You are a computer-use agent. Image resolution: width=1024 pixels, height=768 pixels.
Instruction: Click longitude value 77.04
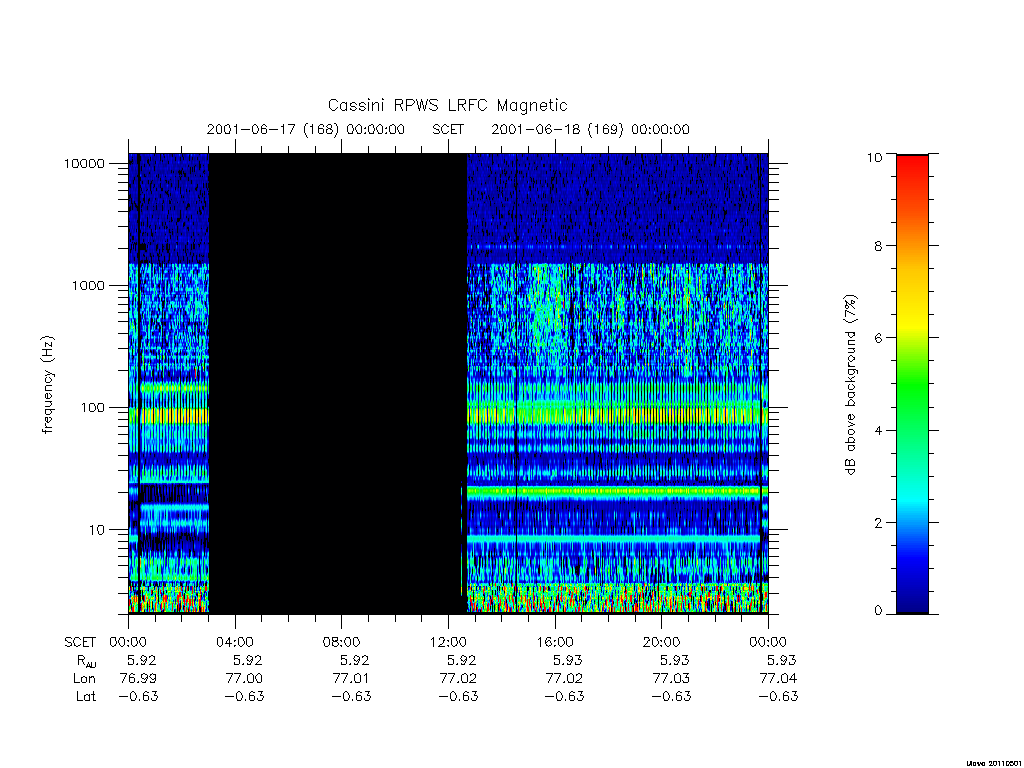778,679
